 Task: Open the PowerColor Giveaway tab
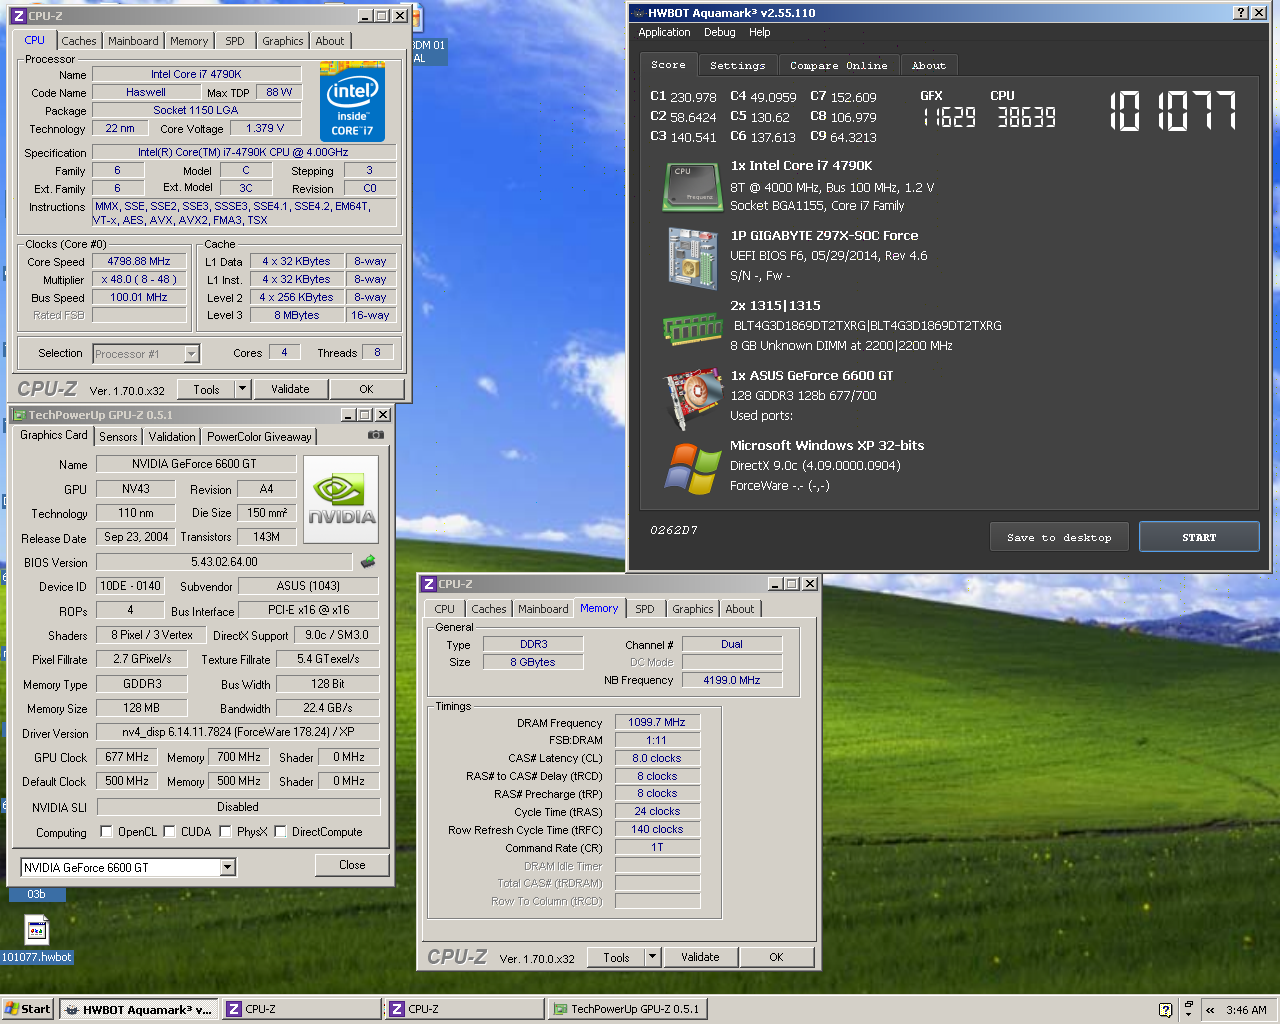259,437
